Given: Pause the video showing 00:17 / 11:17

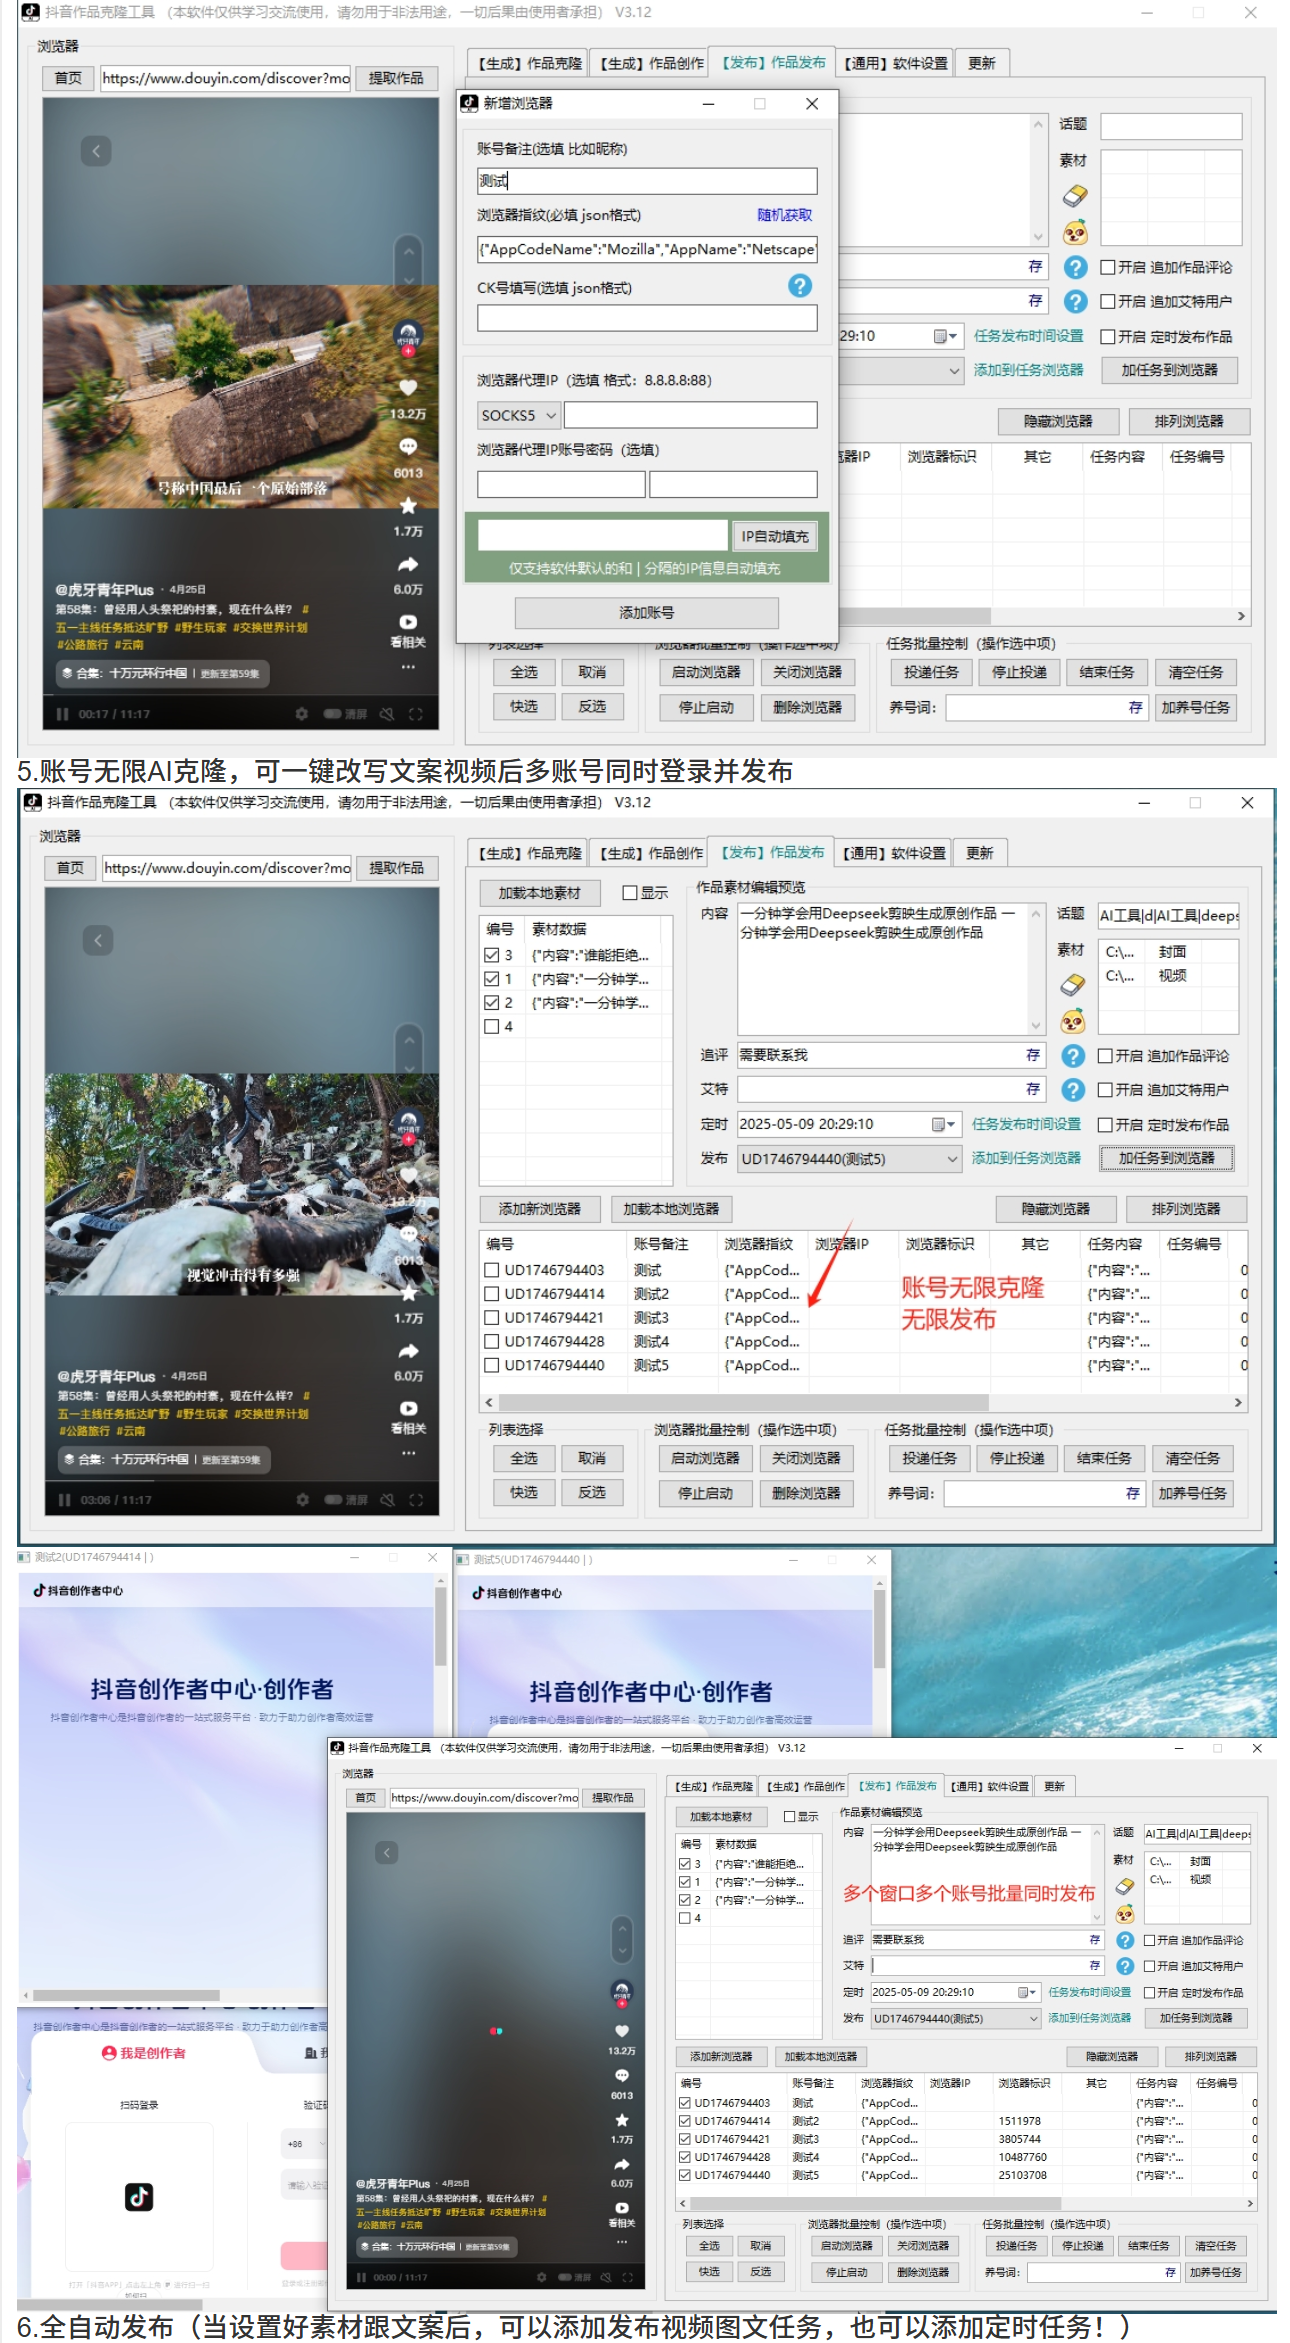Looking at the screenshot, I should click(63, 714).
